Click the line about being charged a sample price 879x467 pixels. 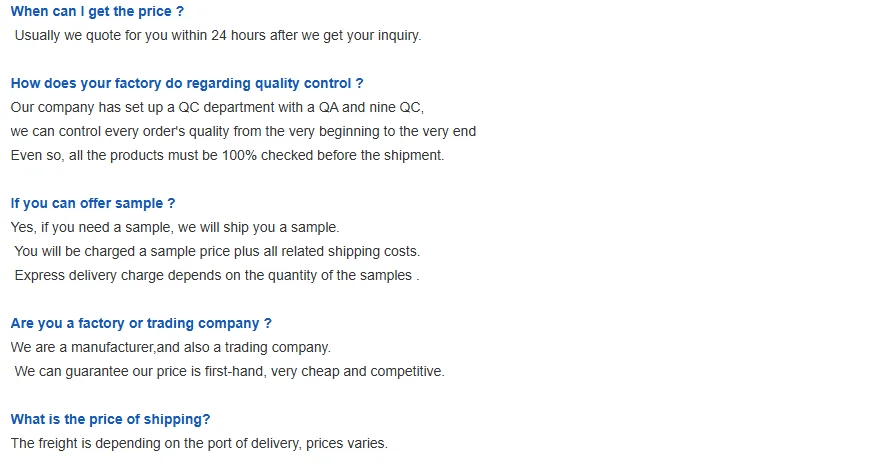click(217, 251)
